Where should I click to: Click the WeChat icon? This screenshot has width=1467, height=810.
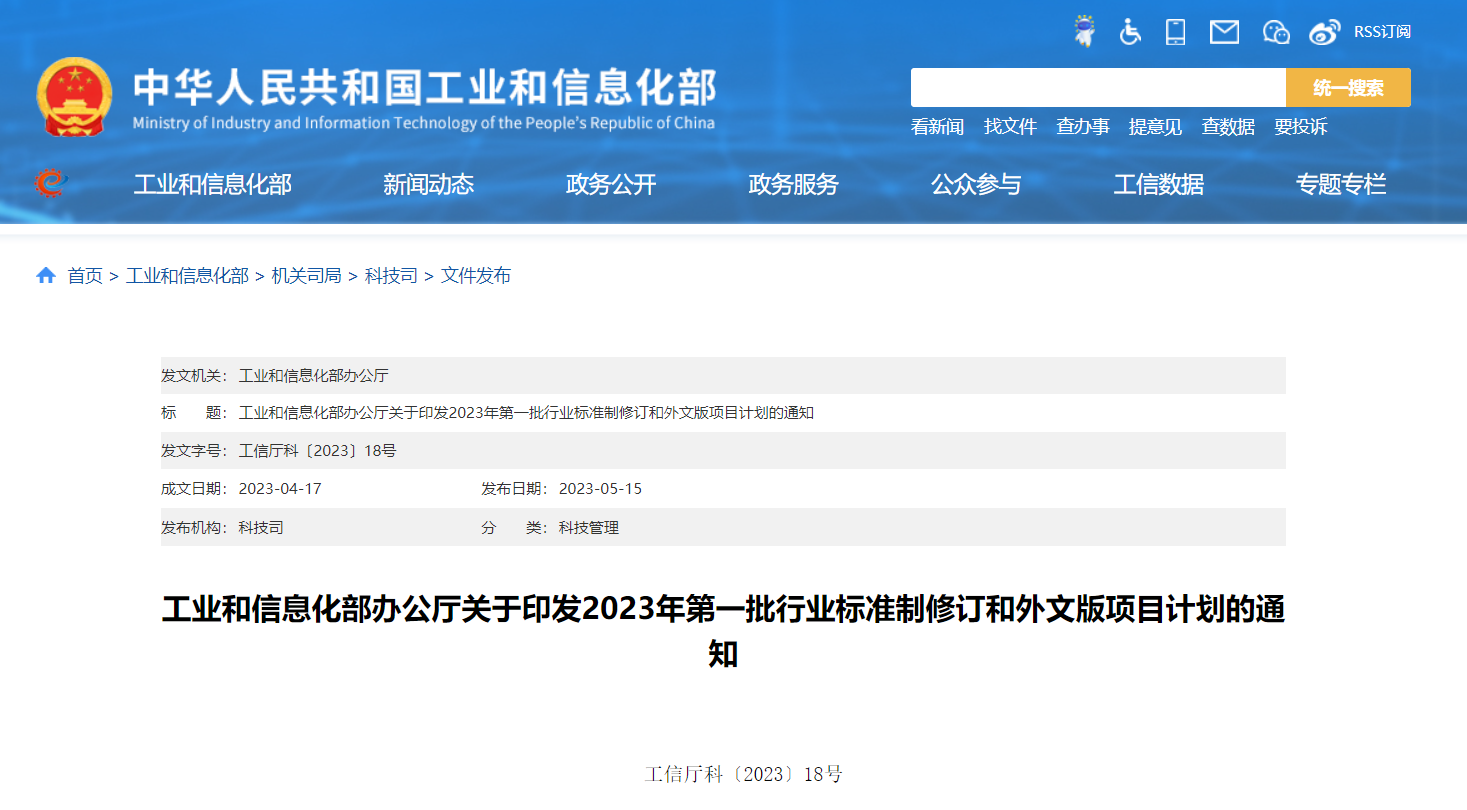pos(1276,32)
